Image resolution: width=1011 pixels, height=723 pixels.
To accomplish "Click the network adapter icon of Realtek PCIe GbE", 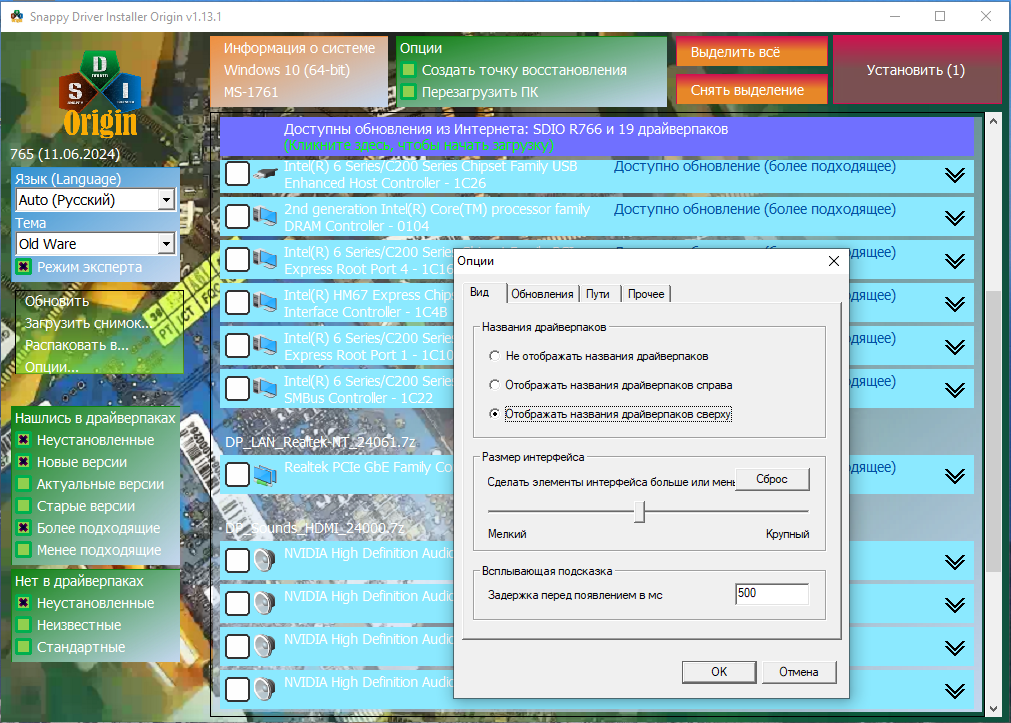I will click(264, 475).
